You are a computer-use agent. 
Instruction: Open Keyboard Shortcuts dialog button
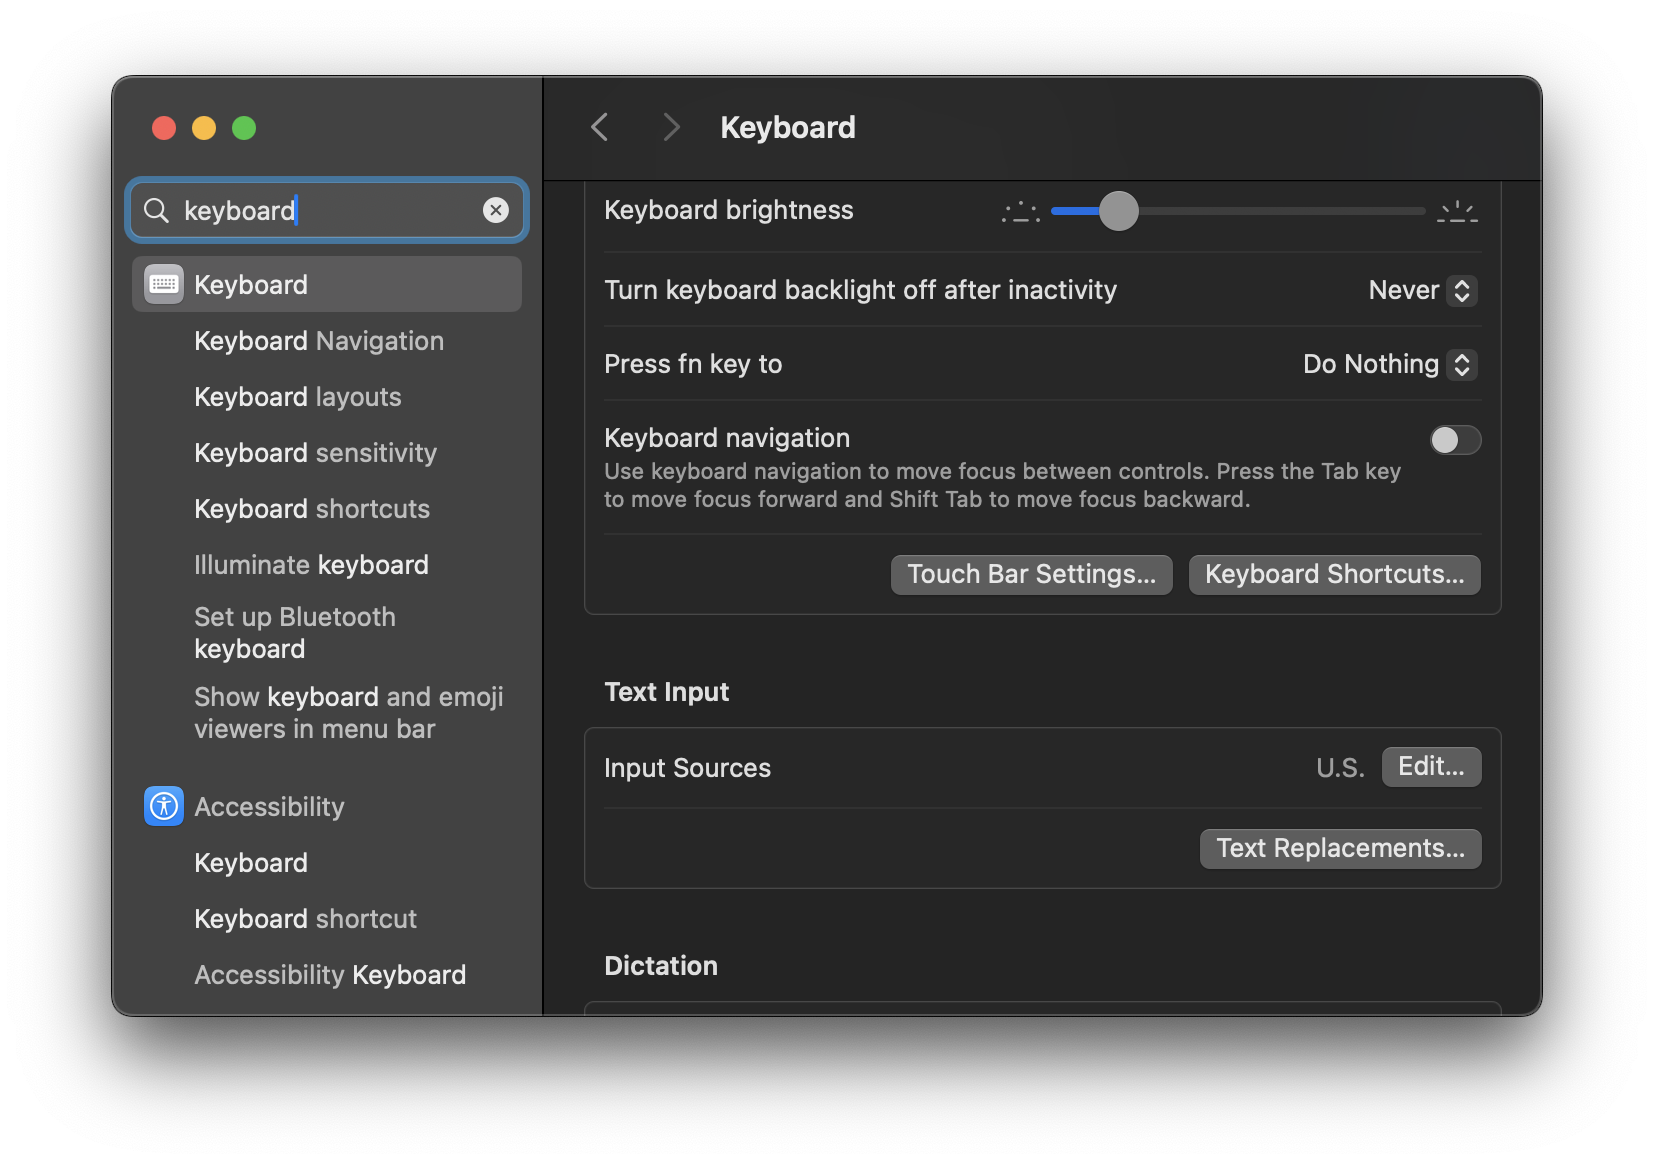click(1335, 575)
